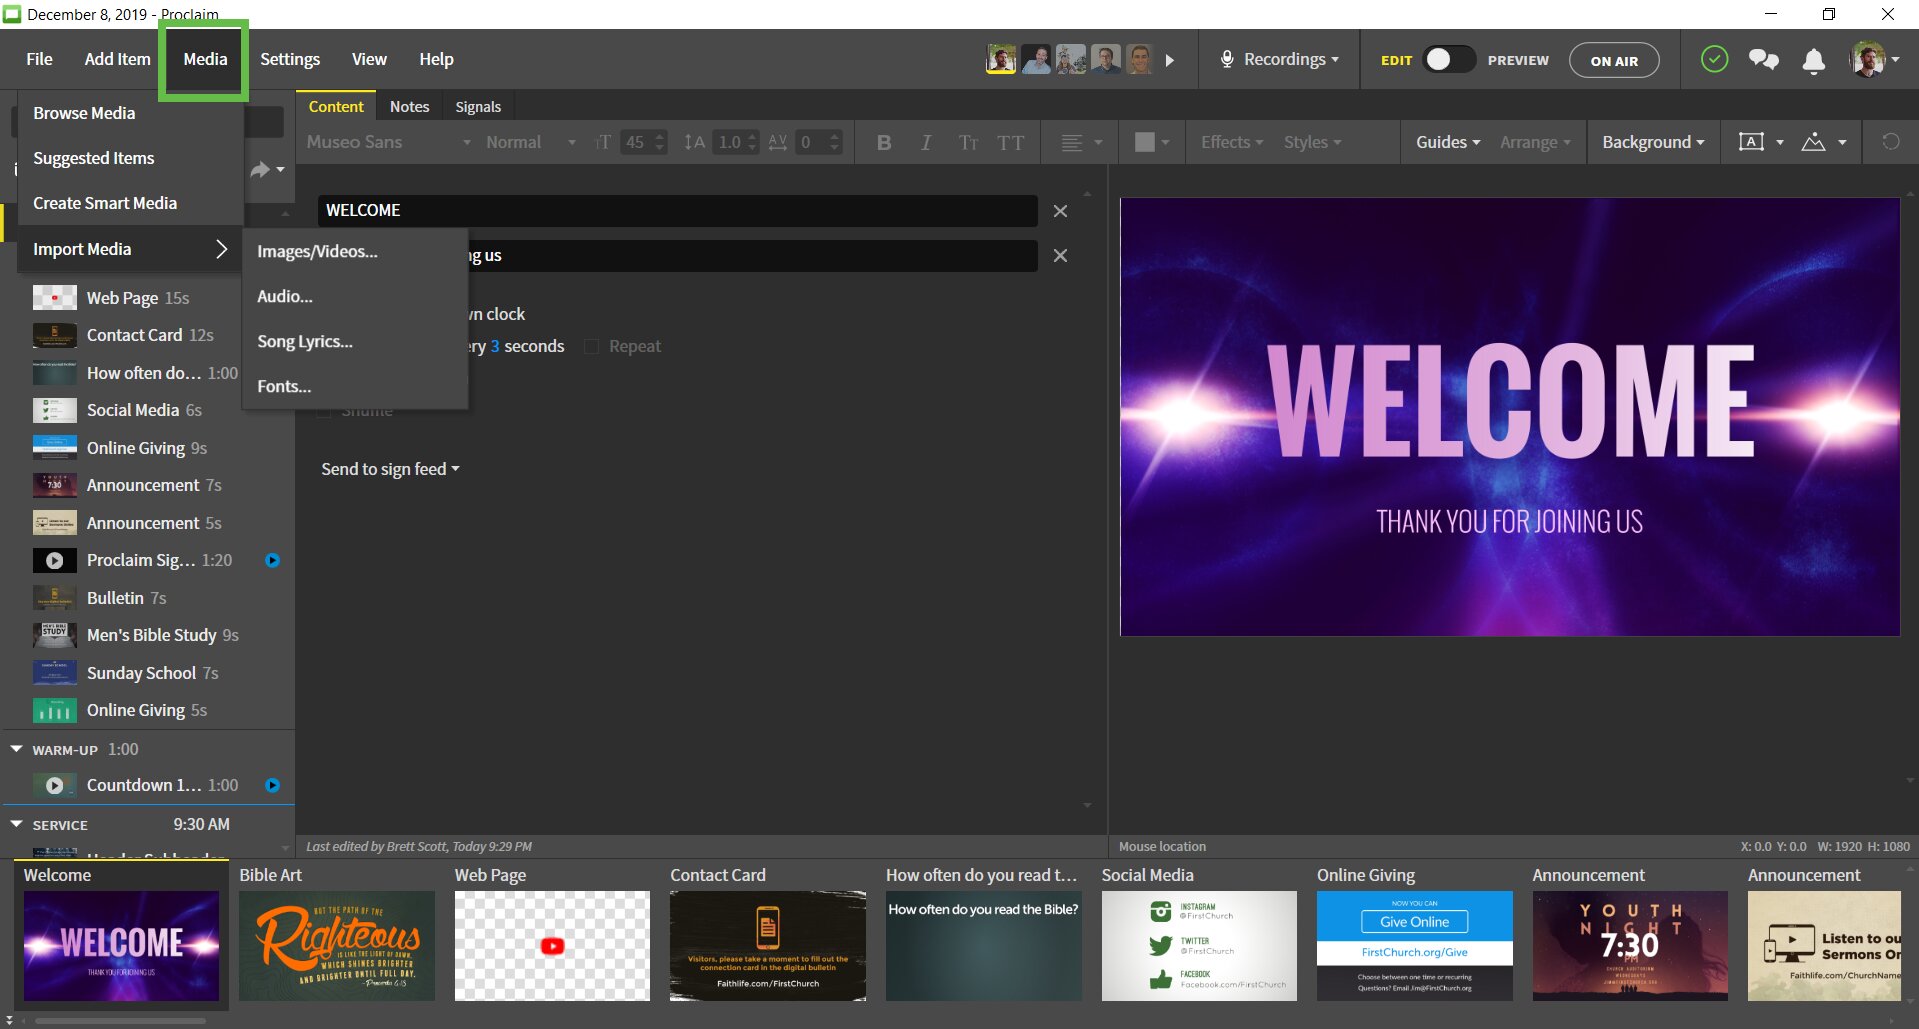This screenshot has width=1919, height=1029.
Task: Remove the second text field with X
Action: [x=1060, y=256]
